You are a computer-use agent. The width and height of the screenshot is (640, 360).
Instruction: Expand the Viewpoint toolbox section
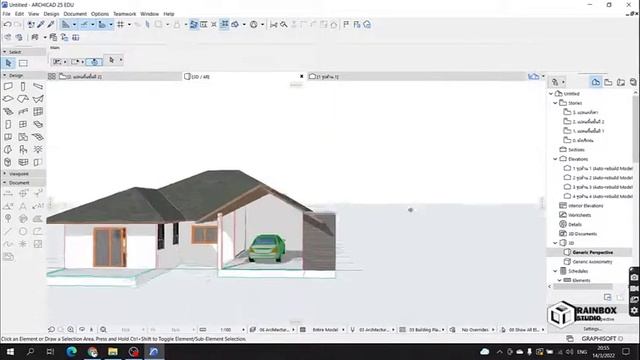4,173
